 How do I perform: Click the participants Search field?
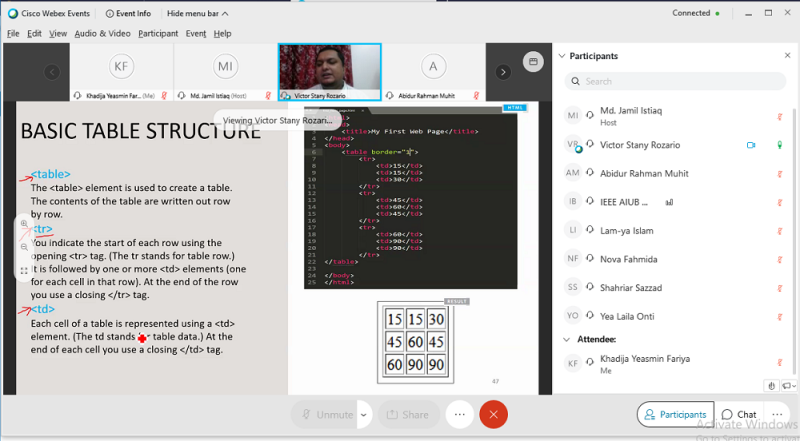(670, 81)
